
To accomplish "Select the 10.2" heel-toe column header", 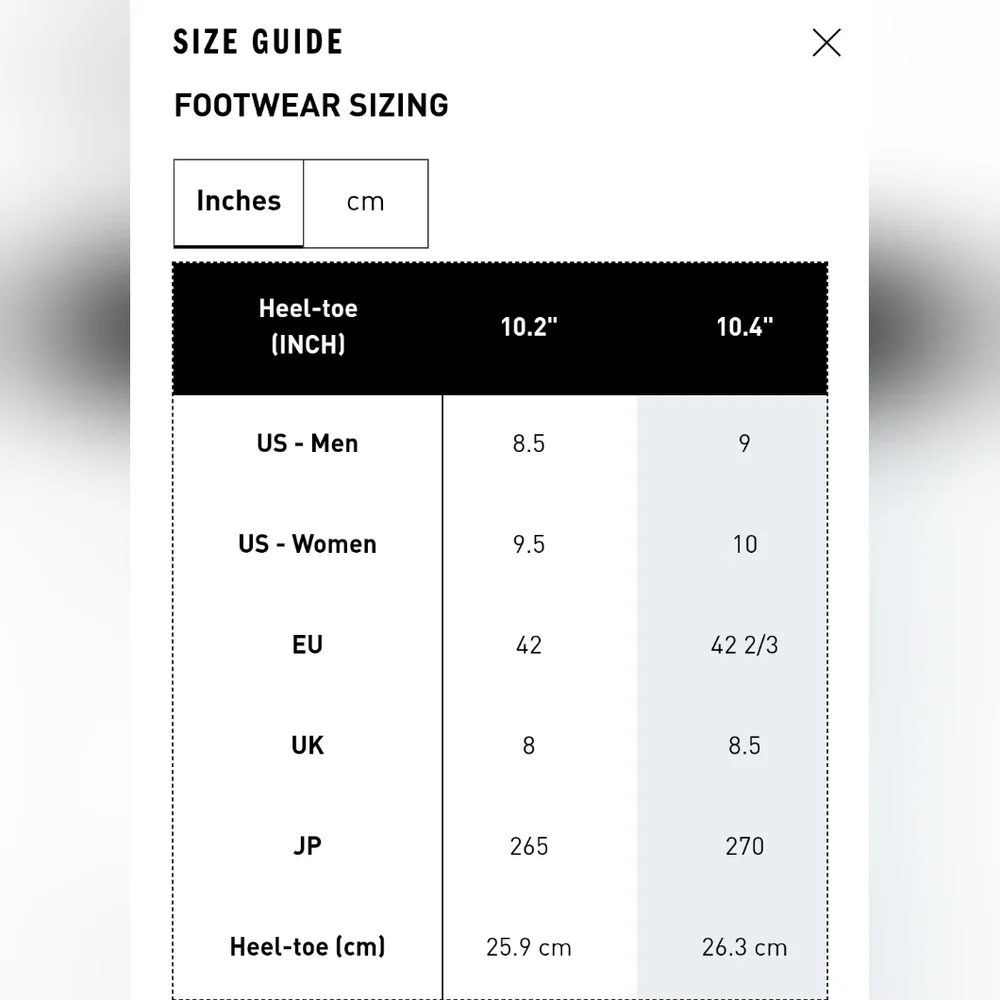I will point(529,327).
